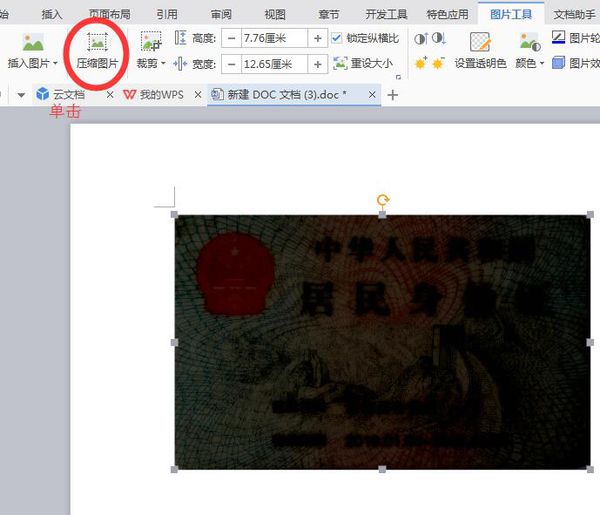
Task: Close the 新建 DOC 文档 (3).doc tab
Action: (x=372, y=95)
